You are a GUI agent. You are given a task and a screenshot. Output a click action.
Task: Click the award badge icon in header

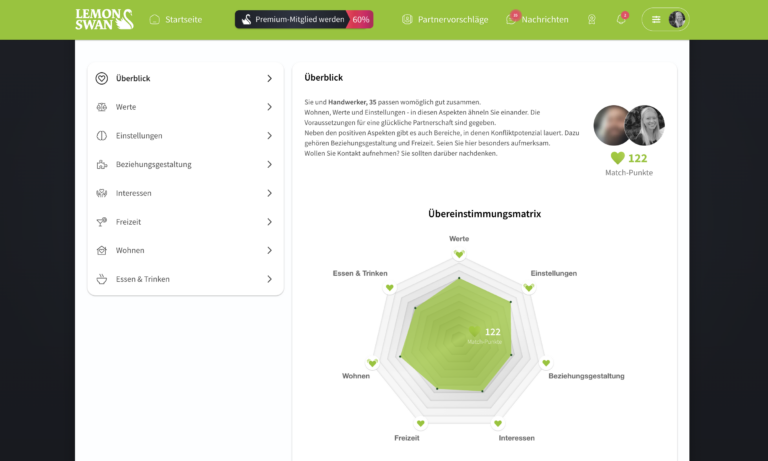click(x=592, y=20)
